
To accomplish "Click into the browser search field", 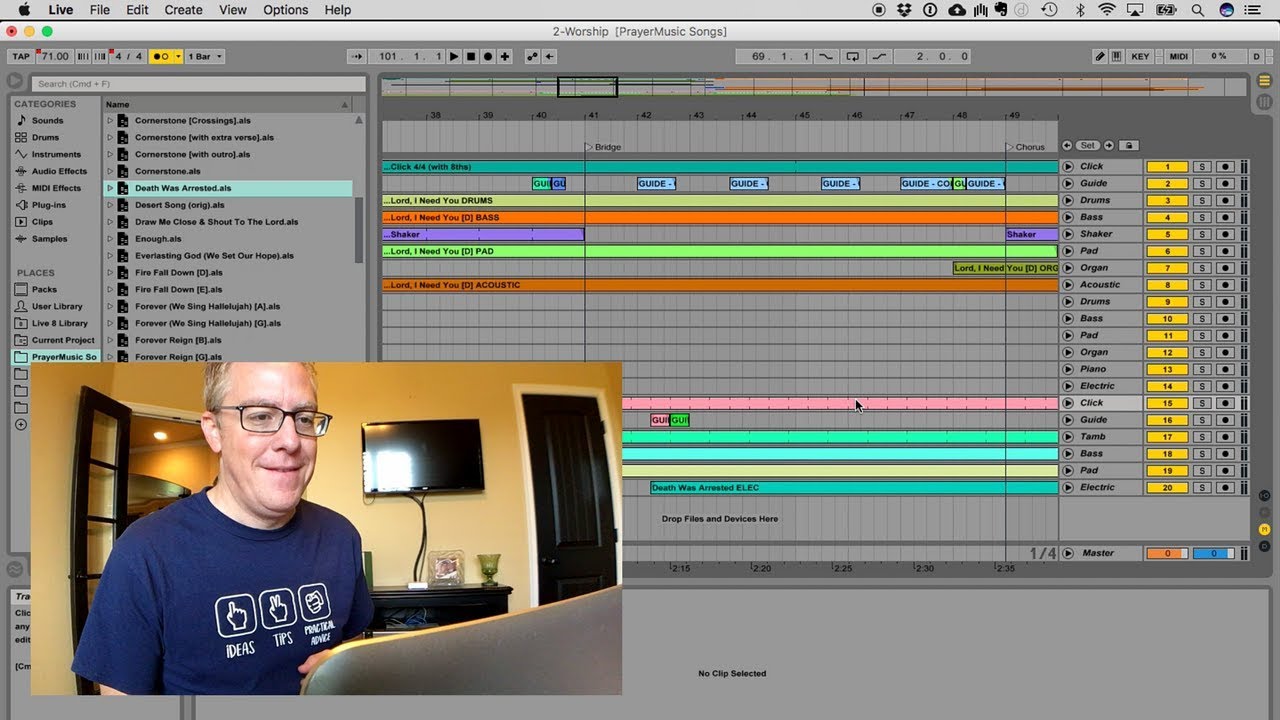I will [198, 84].
